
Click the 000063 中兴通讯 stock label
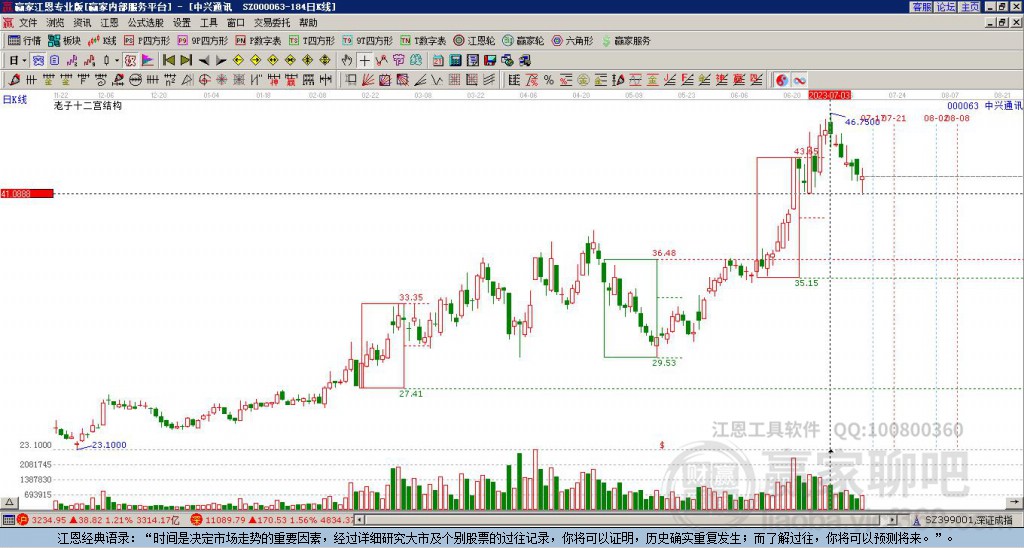[x=984, y=105]
